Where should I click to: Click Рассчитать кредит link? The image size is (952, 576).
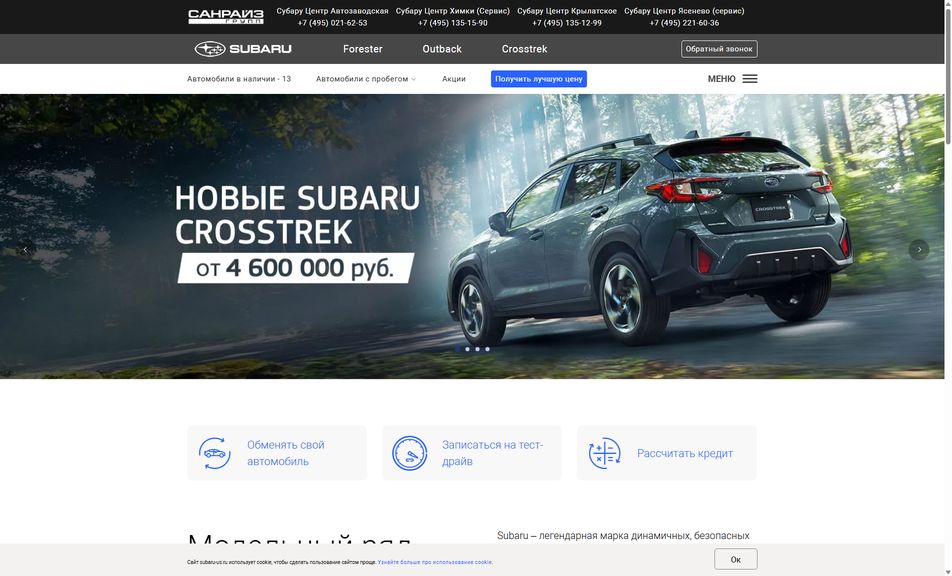(685, 453)
